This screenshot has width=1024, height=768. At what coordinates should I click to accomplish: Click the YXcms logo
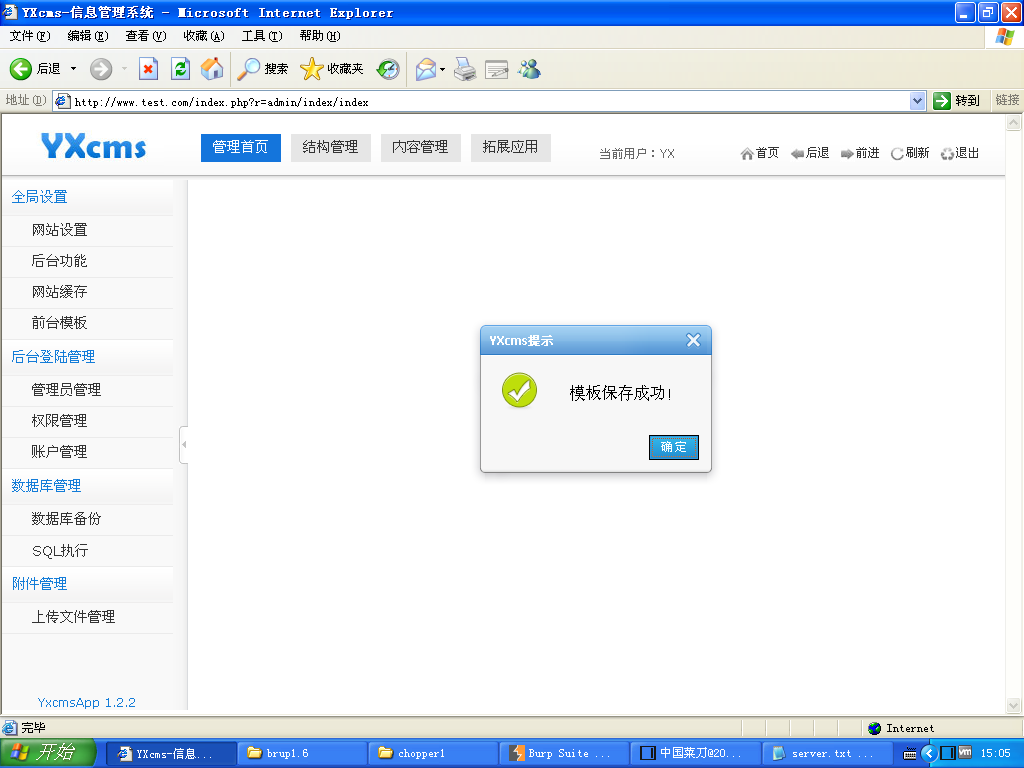click(x=93, y=146)
